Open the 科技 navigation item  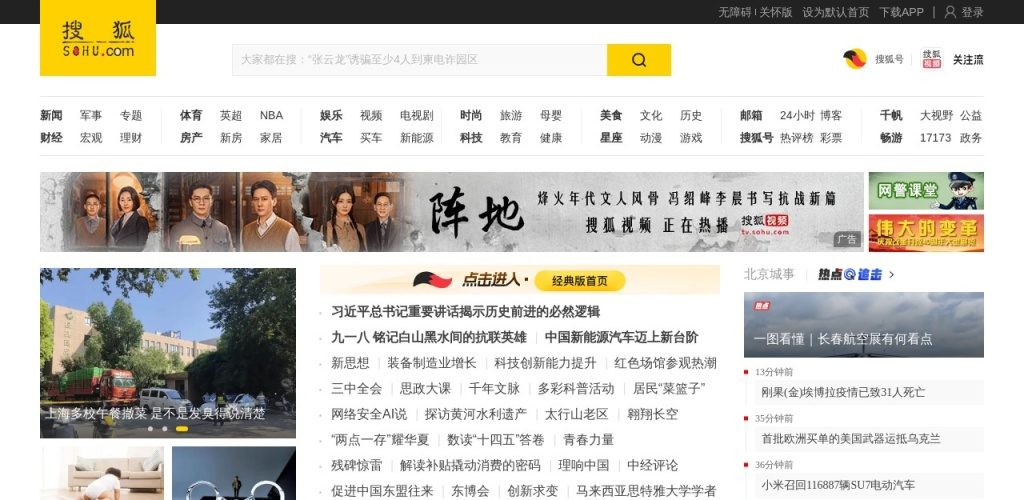point(471,138)
